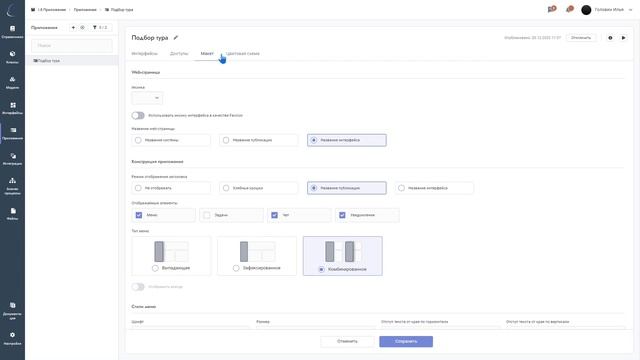Open the Иконка dropdown

[147, 98]
